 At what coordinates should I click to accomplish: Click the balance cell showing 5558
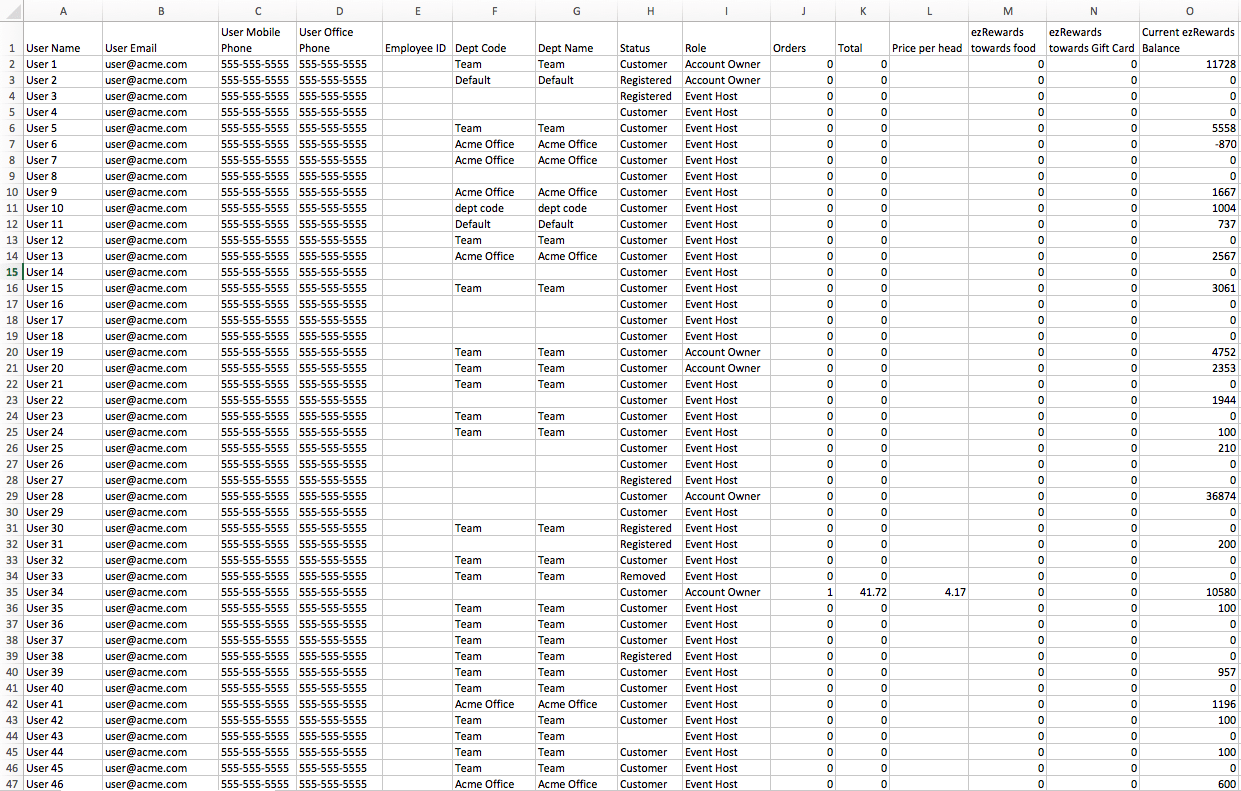1189,128
